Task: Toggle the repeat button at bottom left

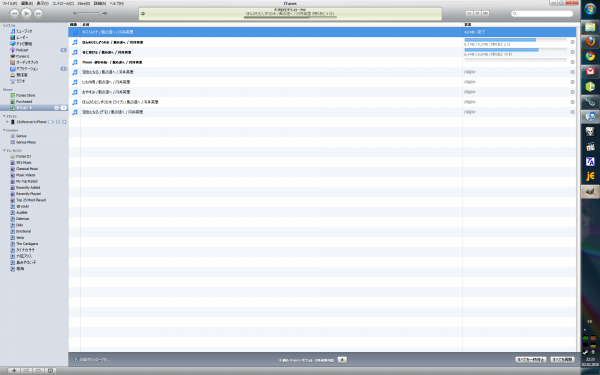Action: 38,371
